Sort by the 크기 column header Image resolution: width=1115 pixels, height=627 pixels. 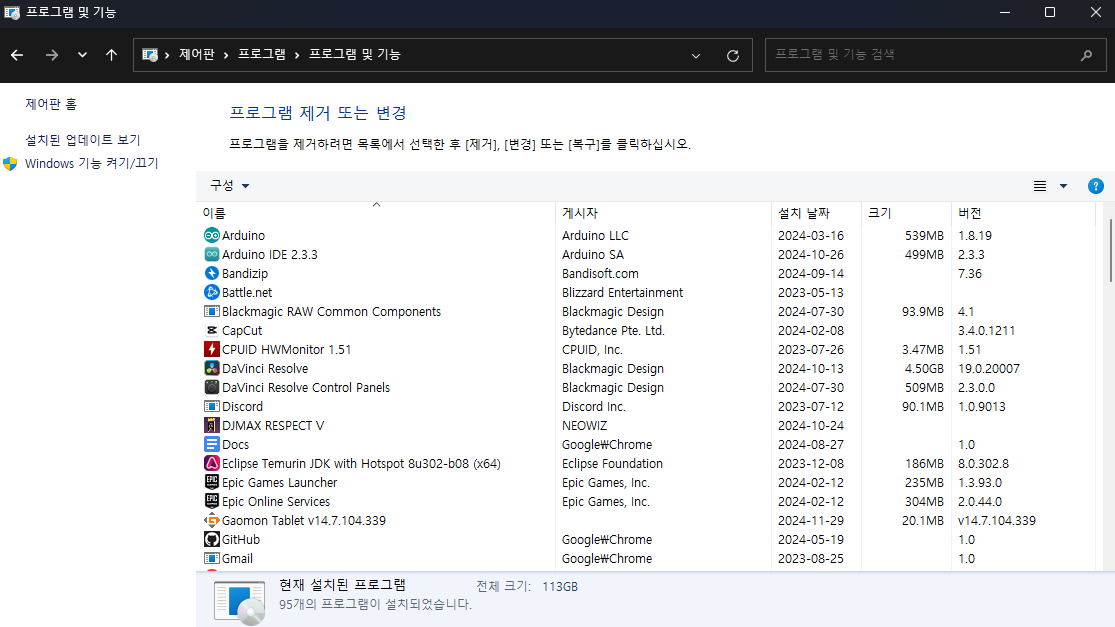pos(906,213)
